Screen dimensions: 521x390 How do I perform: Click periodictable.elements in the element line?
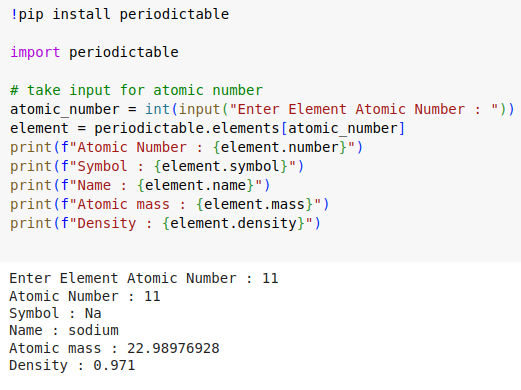point(187,128)
